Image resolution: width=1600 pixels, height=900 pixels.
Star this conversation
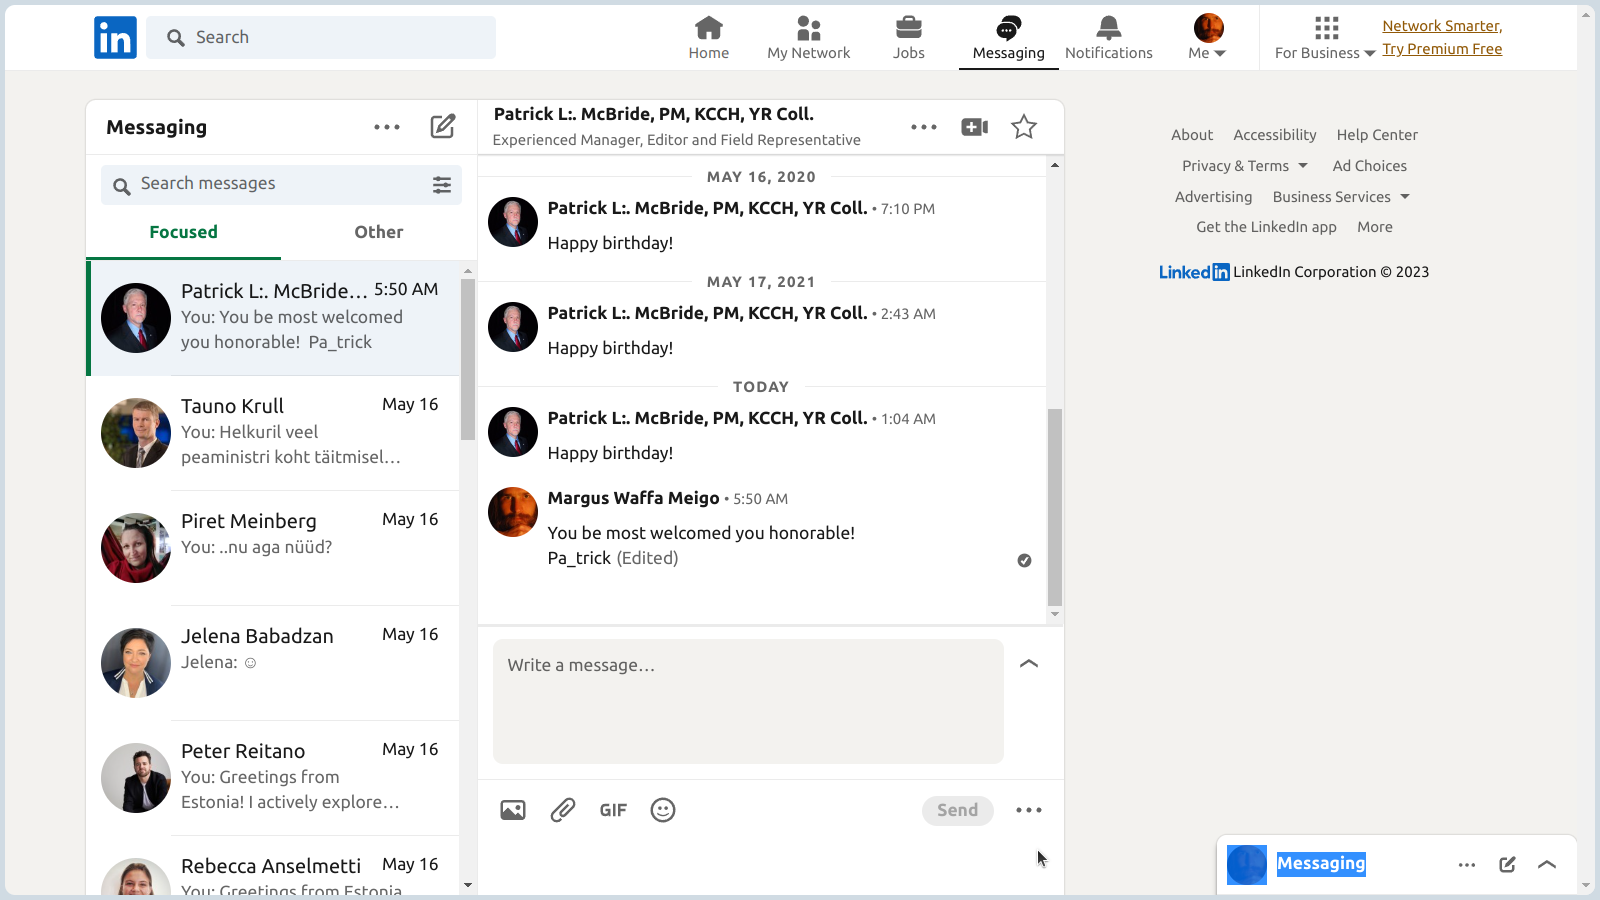click(1024, 127)
